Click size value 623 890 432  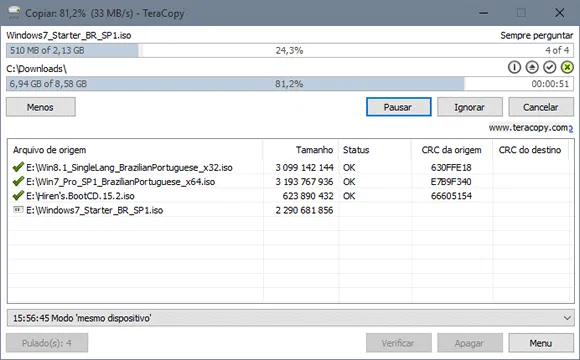click(308, 196)
